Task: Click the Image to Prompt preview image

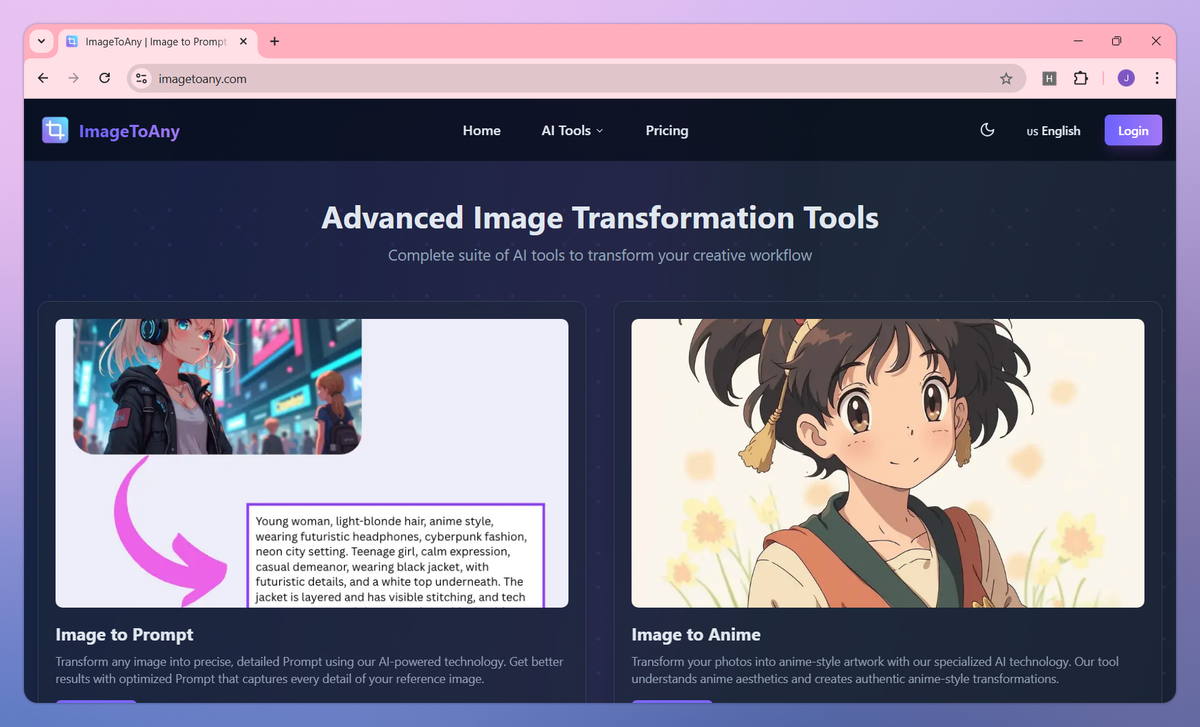Action: tap(311, 463)
